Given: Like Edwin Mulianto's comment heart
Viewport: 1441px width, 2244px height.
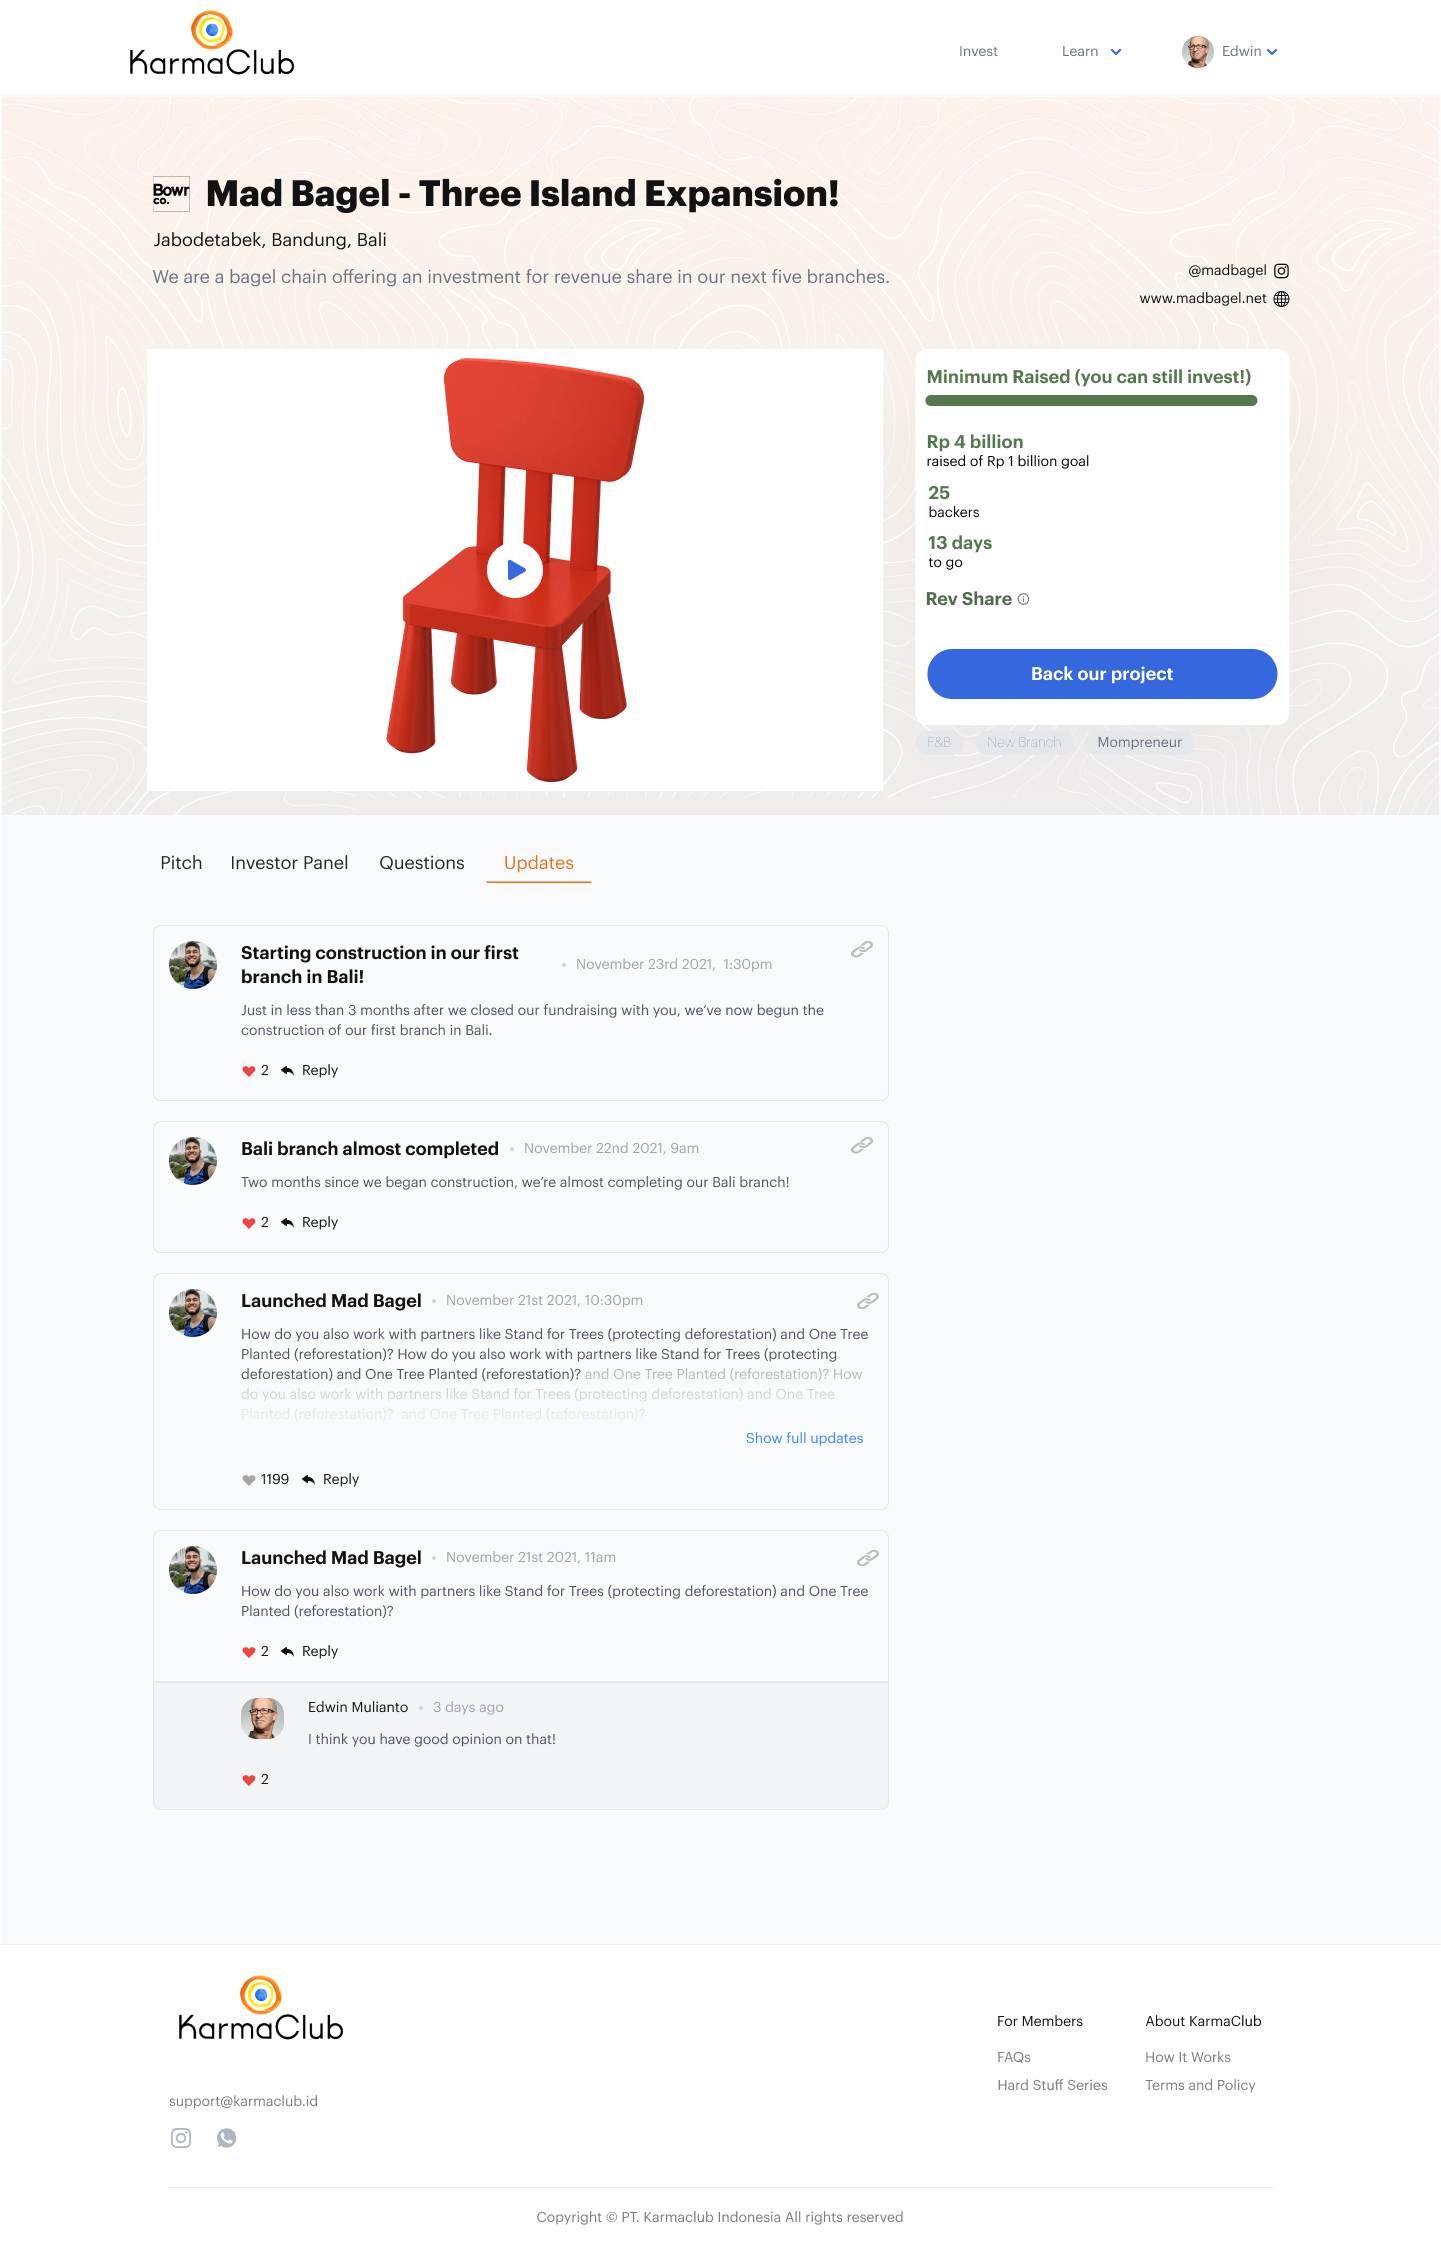Looking at the screenshot, I should point(248,1780).
